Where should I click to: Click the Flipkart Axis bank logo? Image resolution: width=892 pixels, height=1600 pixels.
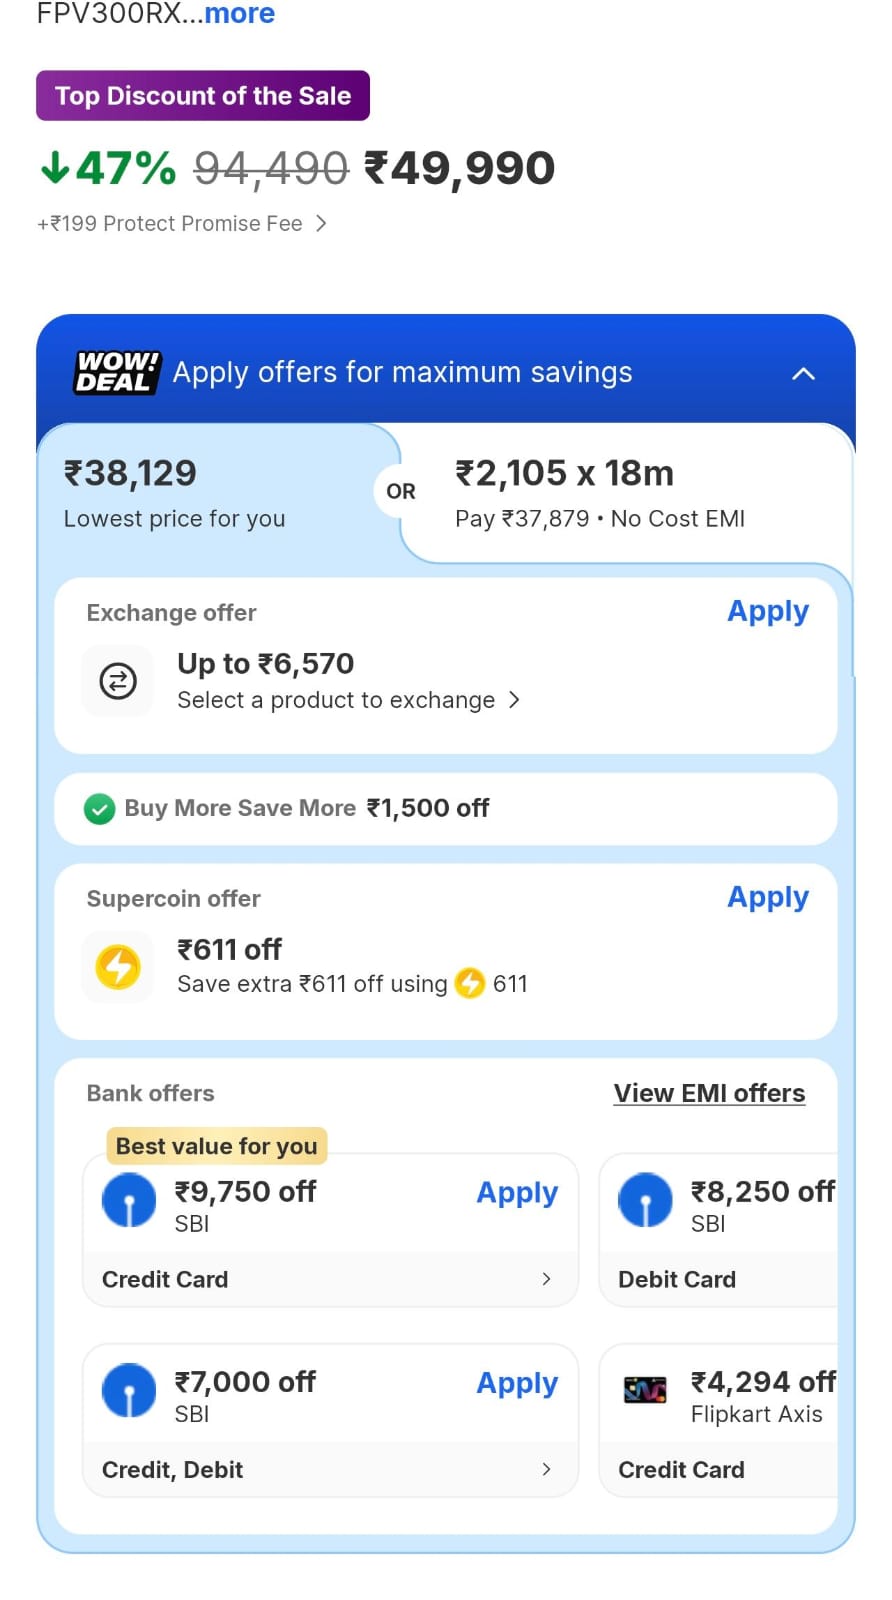(645, 1390)
